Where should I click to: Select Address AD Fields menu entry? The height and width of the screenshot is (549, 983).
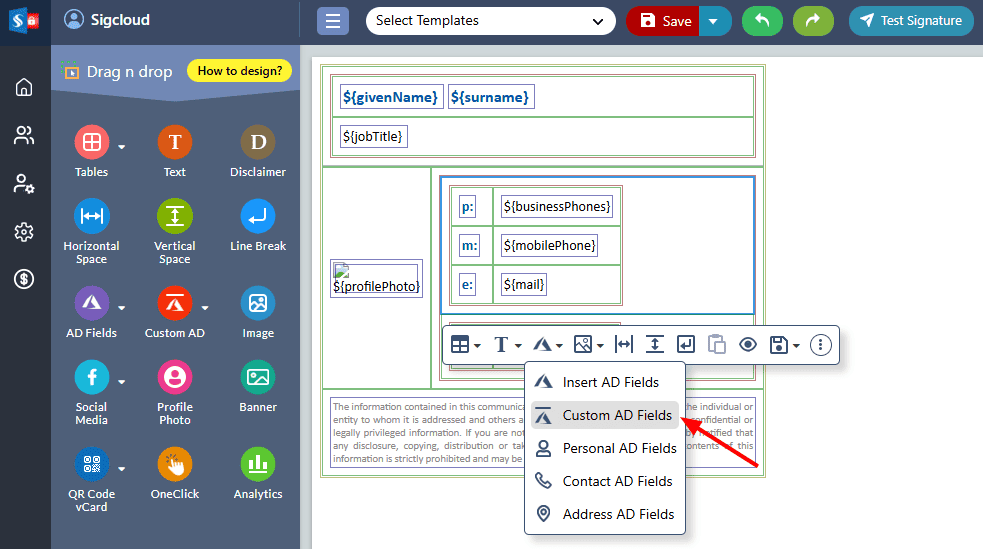pos(618,514)
